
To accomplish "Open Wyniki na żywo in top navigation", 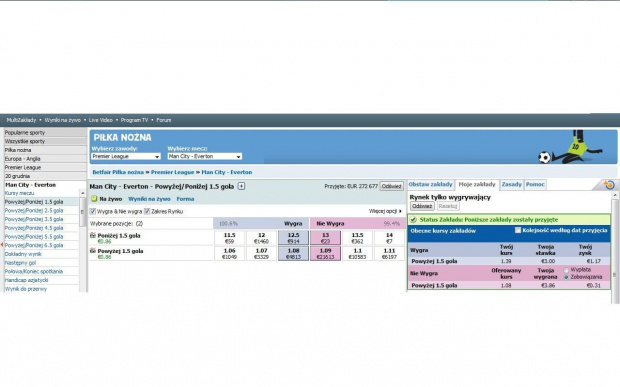I will coord(62,120).
